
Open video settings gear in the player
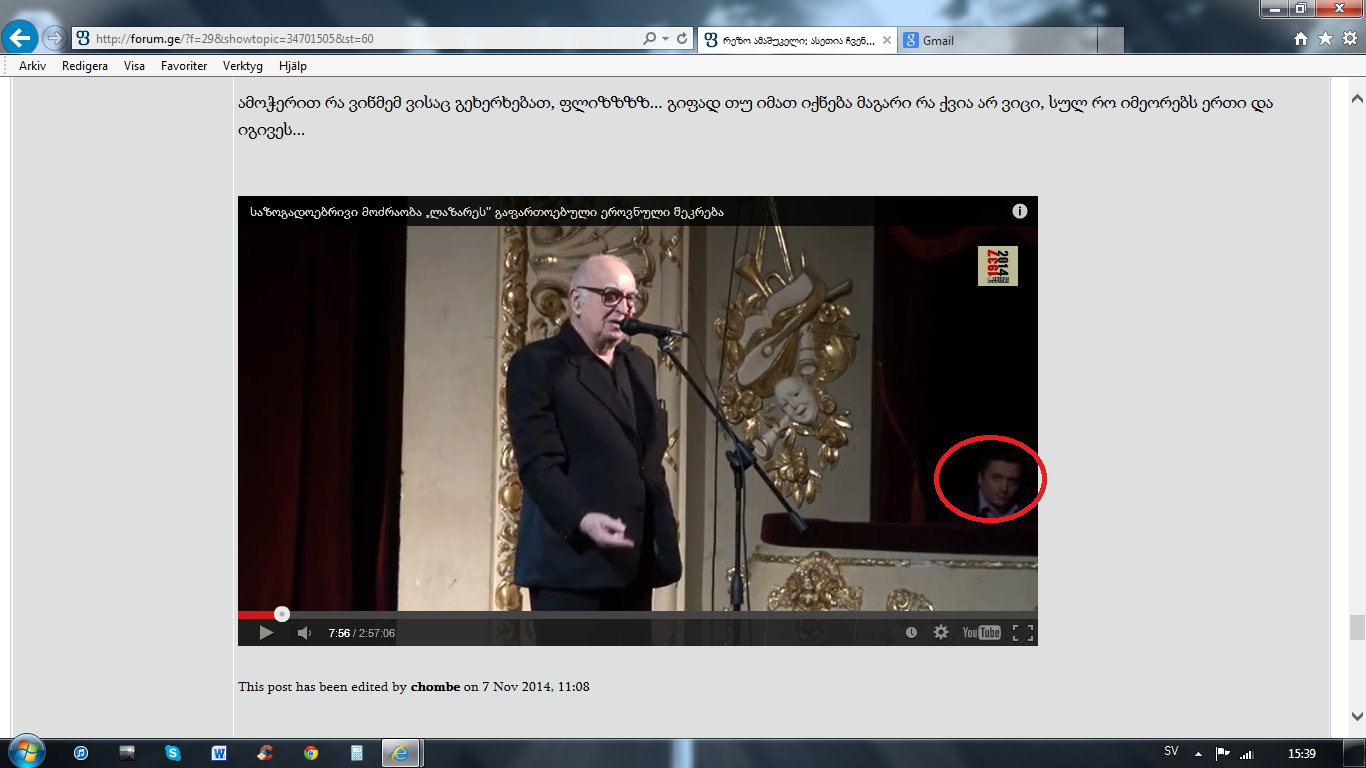[x=941, y=633]
